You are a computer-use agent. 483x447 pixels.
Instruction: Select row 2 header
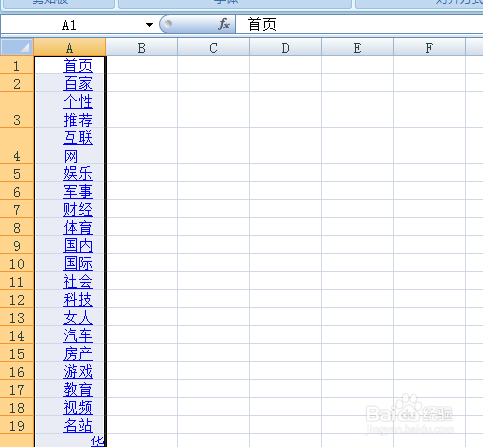point(17,83)
